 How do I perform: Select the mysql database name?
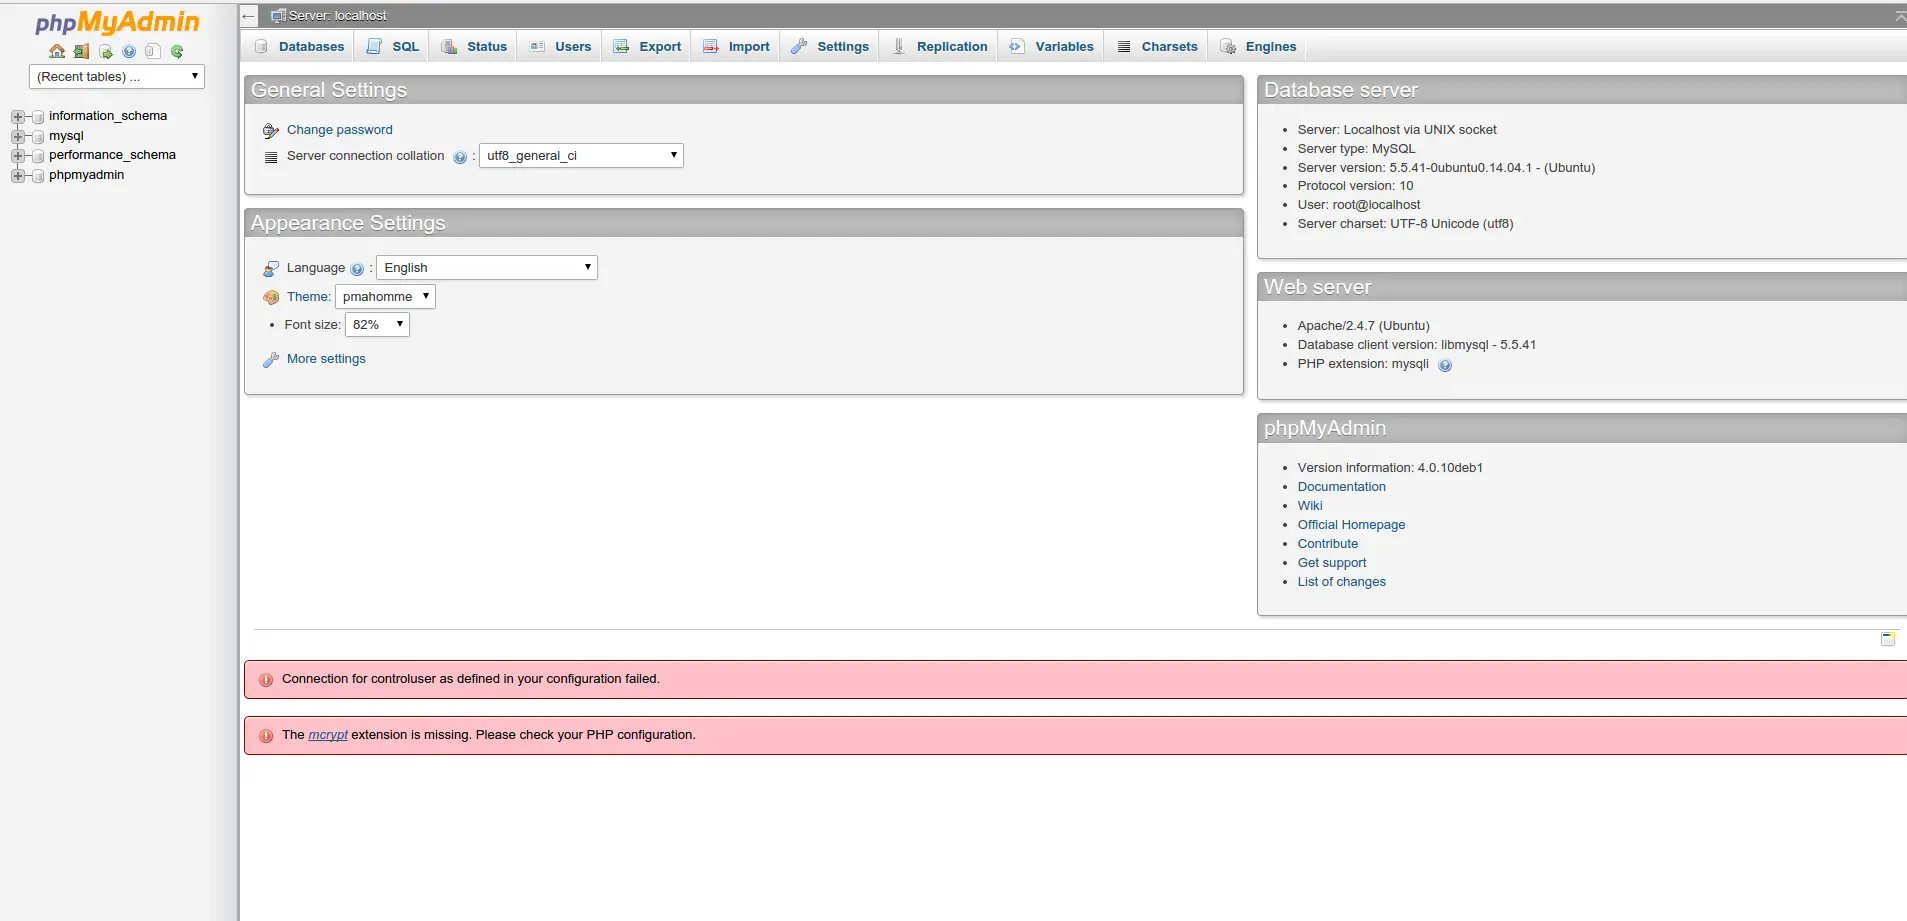tap(66, 136)
